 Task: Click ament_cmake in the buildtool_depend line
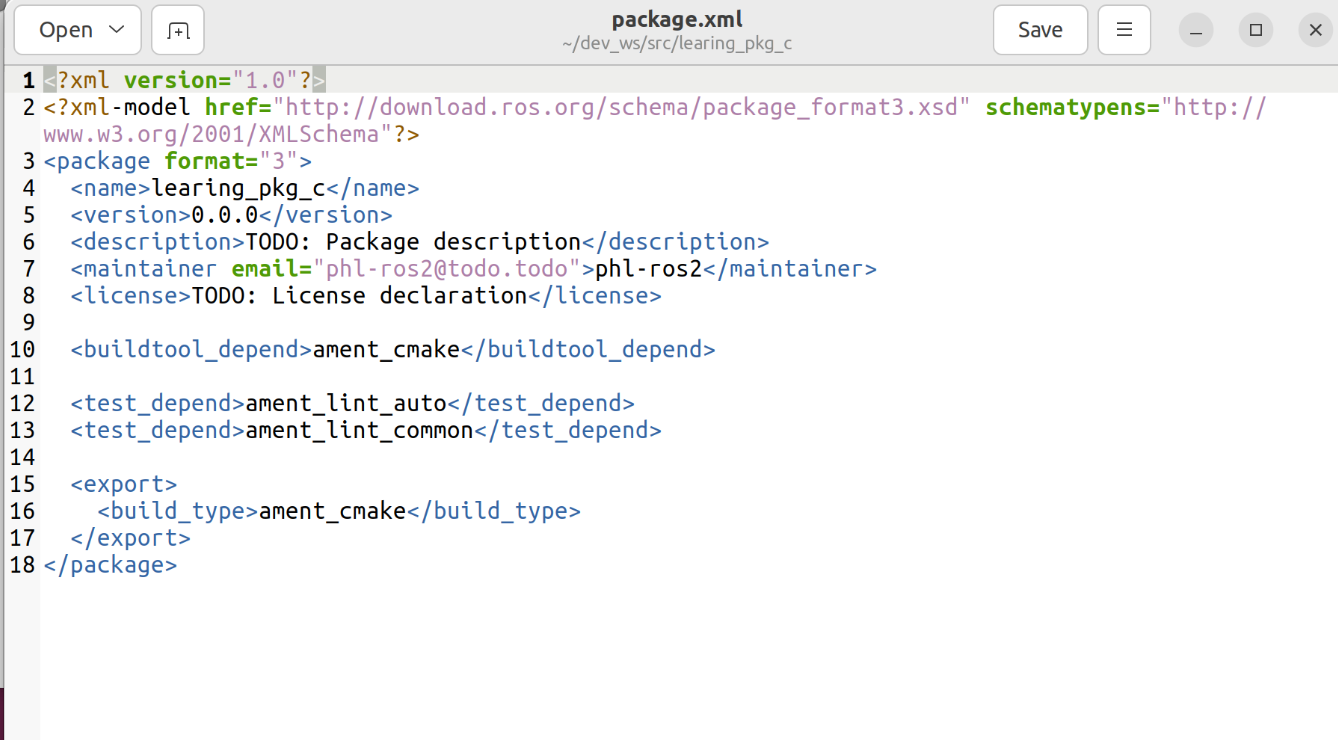(386, 350)
